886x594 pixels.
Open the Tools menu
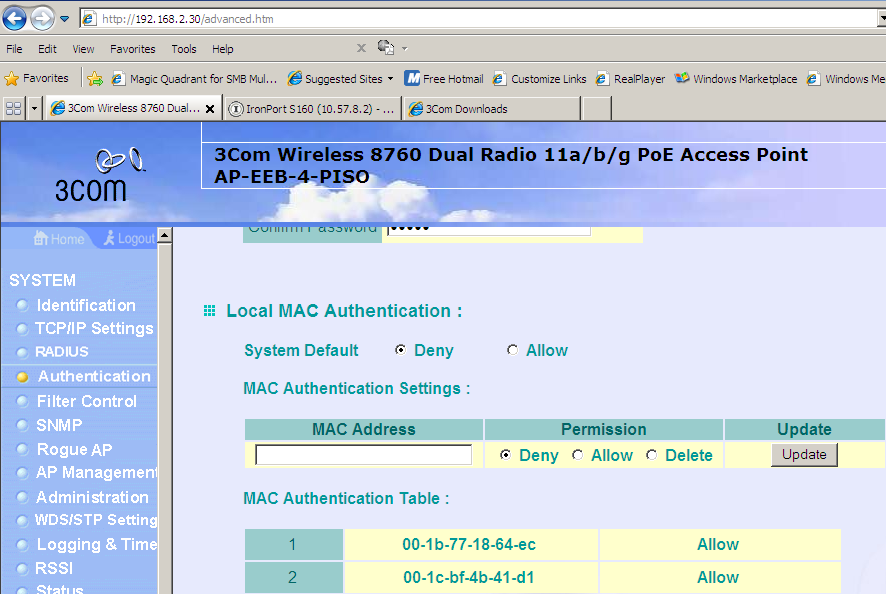184,49
